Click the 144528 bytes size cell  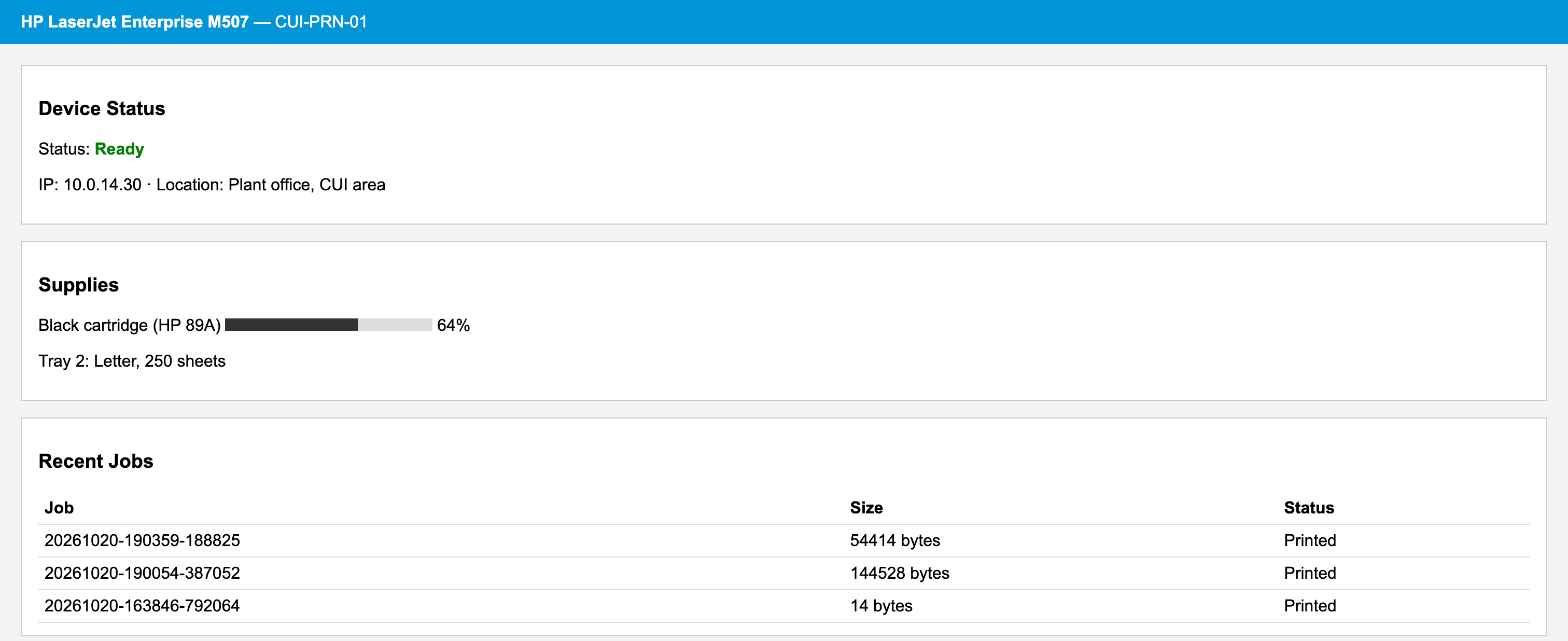[x=900, y=574]
